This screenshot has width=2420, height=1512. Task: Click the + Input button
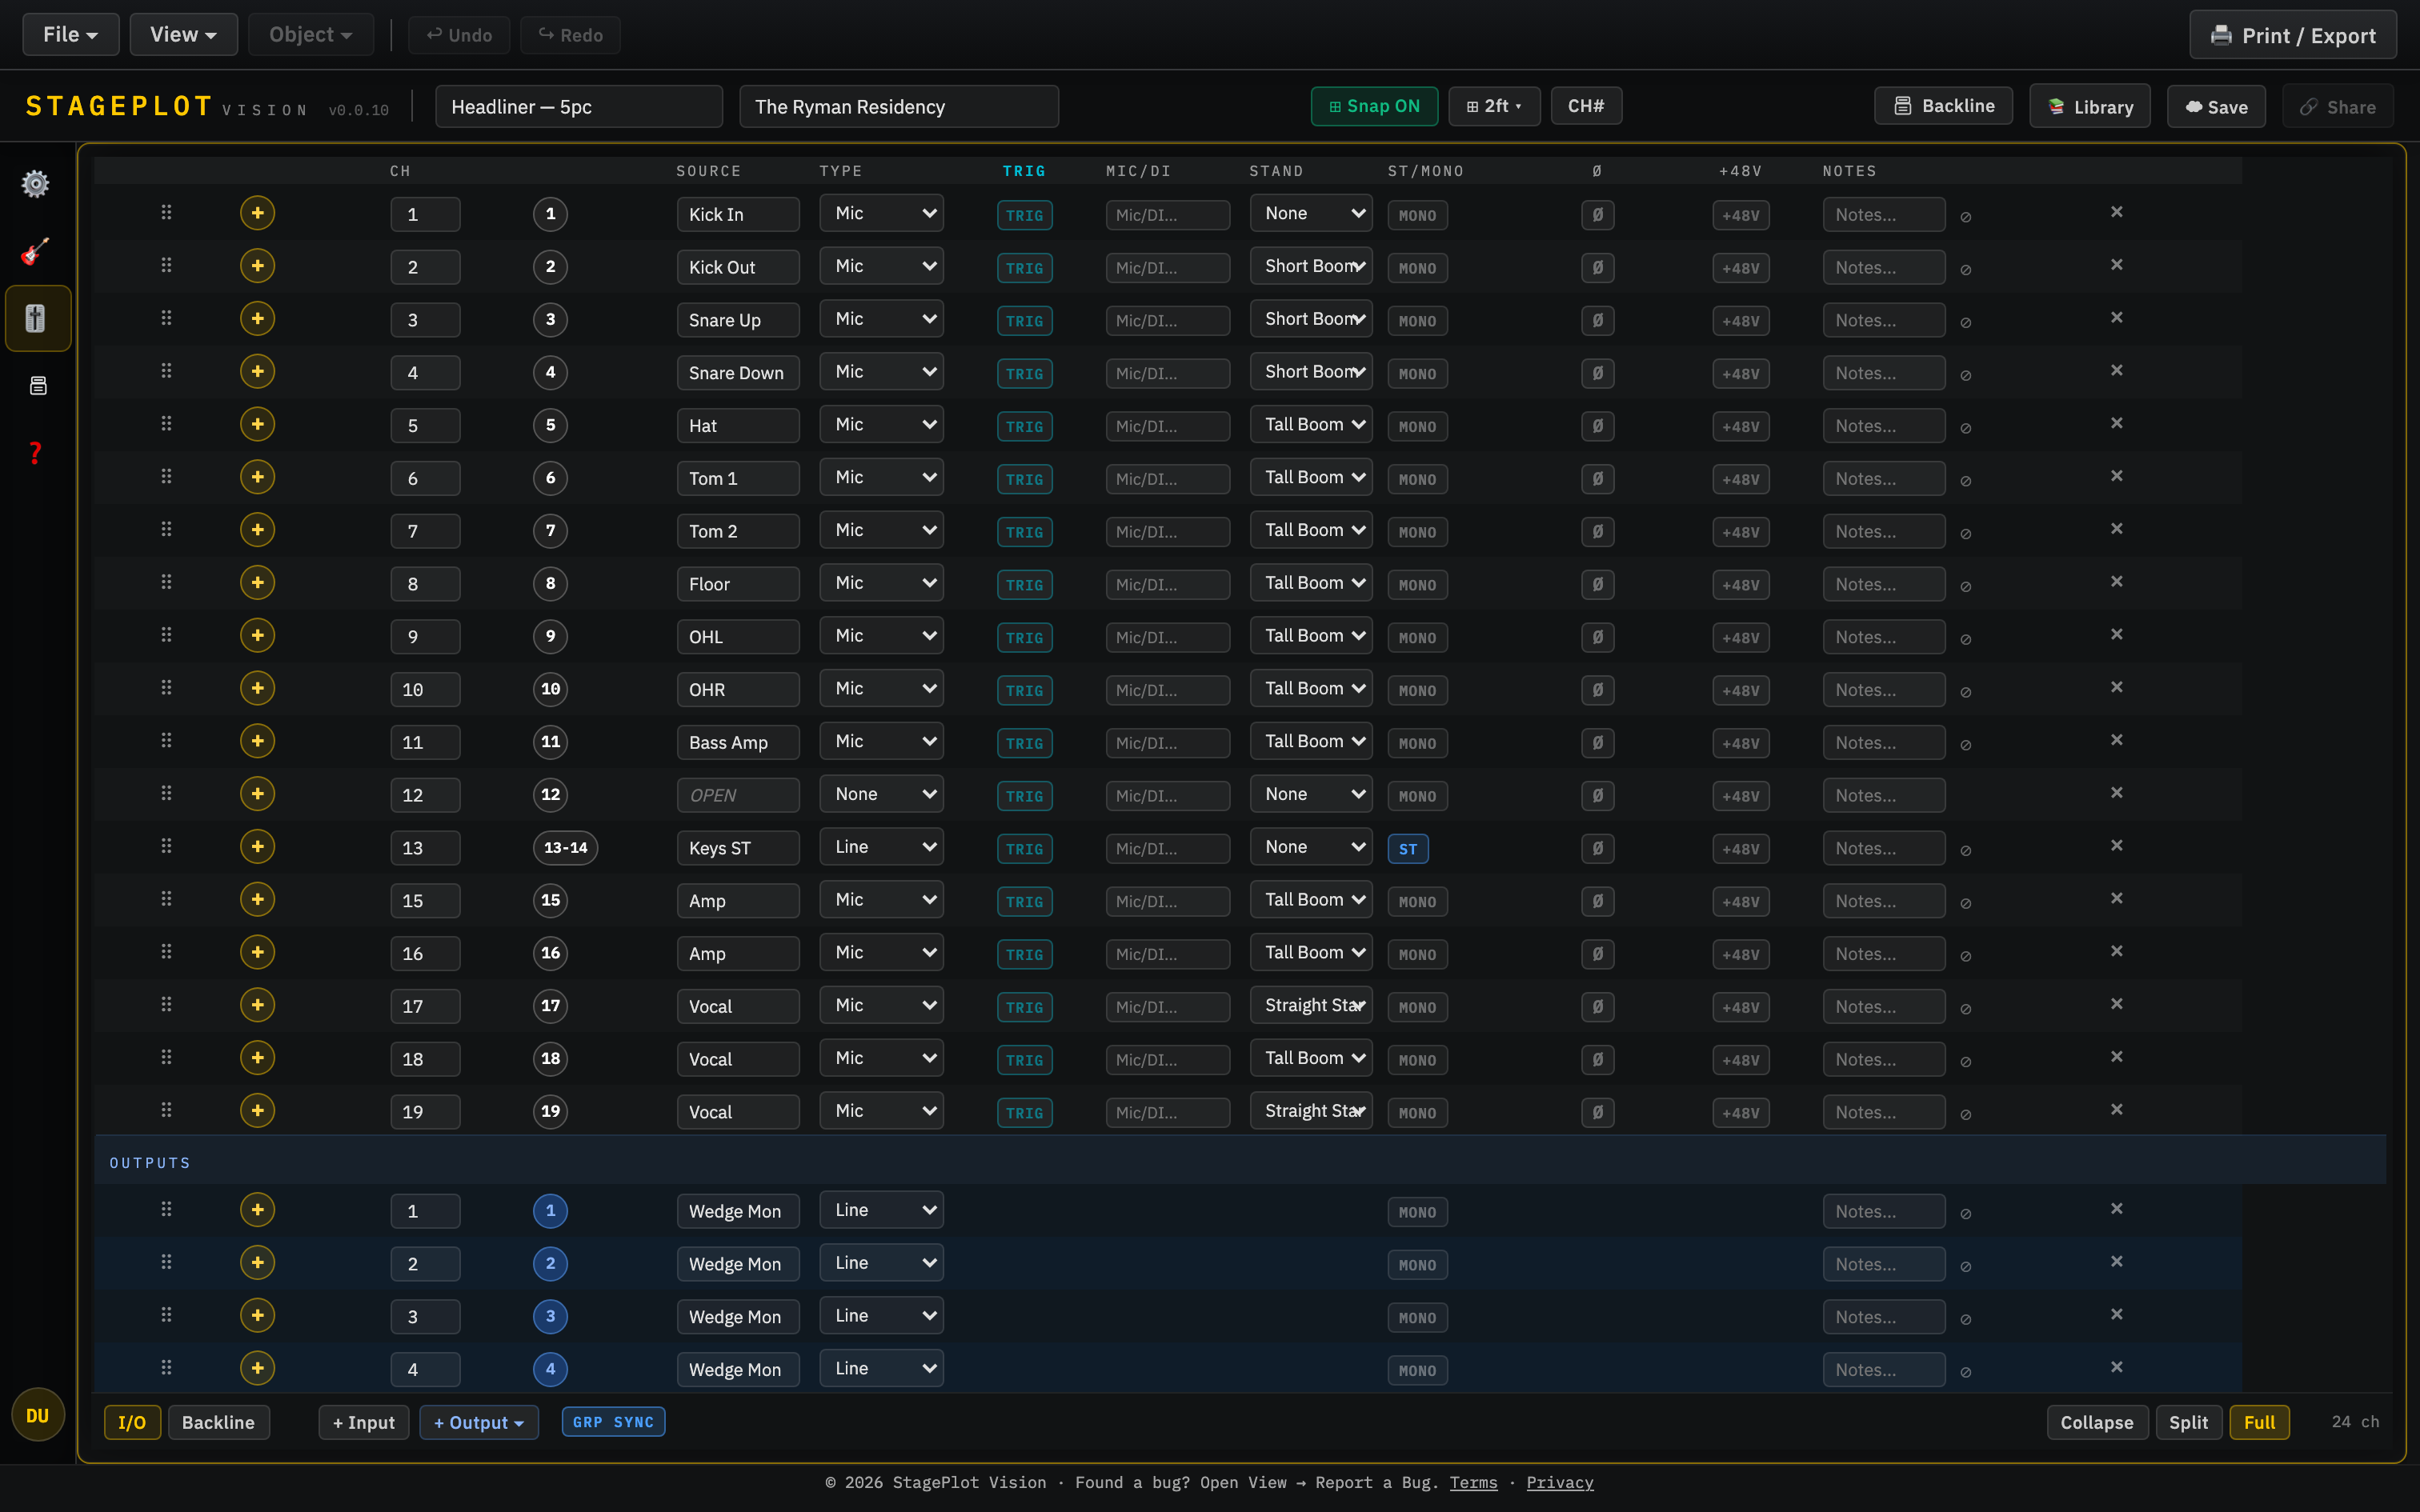pyautogui.click(x=364, y=1422)
